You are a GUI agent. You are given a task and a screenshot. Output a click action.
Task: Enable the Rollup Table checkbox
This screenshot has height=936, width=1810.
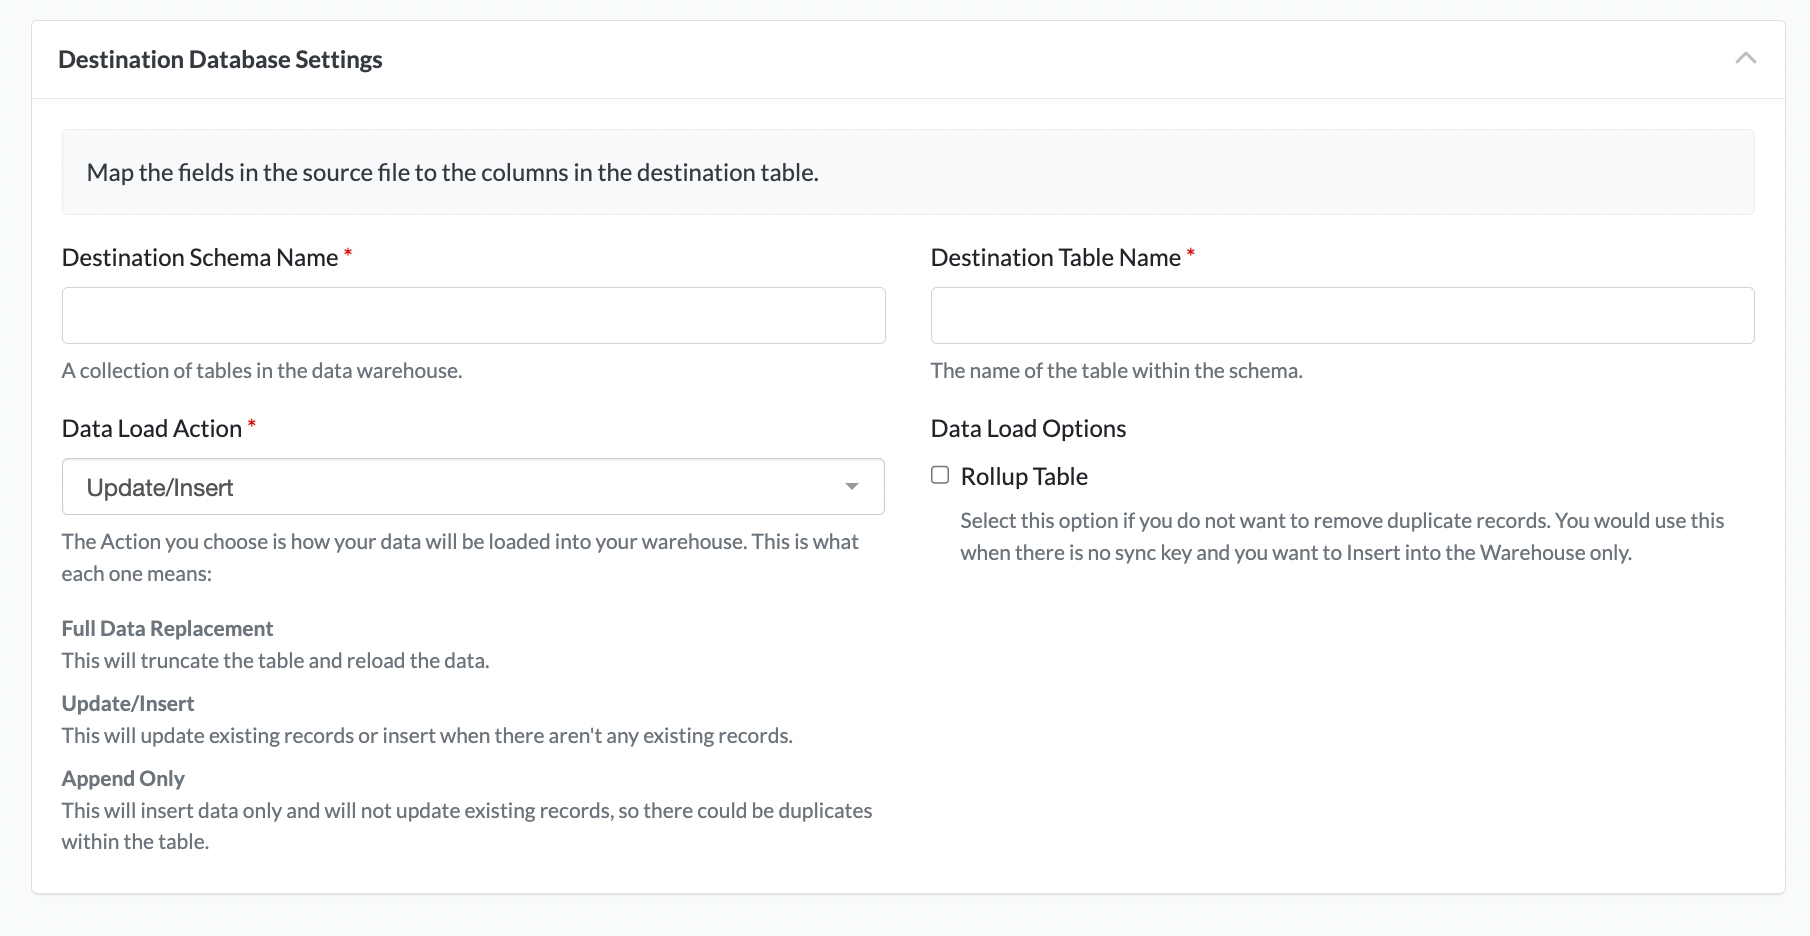(940, 475)
